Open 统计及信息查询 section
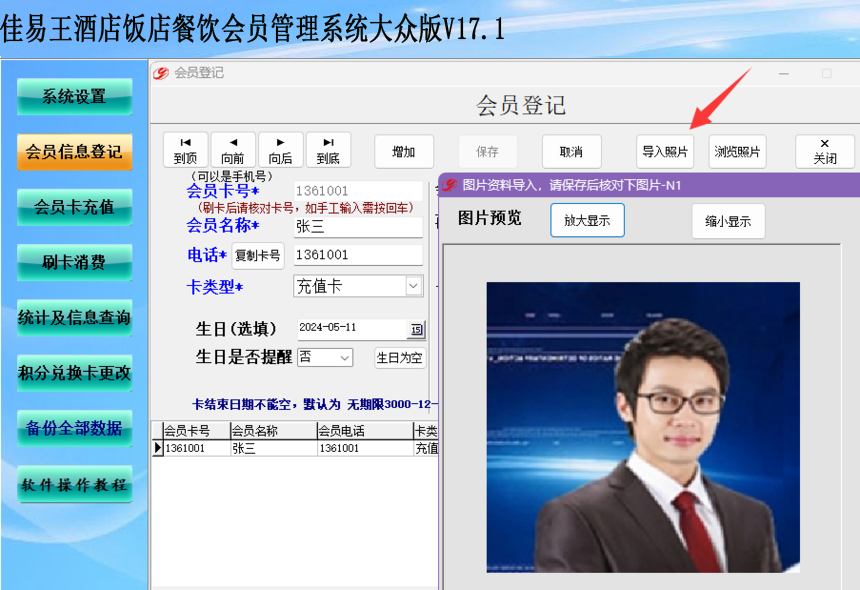 coord(75,317)
